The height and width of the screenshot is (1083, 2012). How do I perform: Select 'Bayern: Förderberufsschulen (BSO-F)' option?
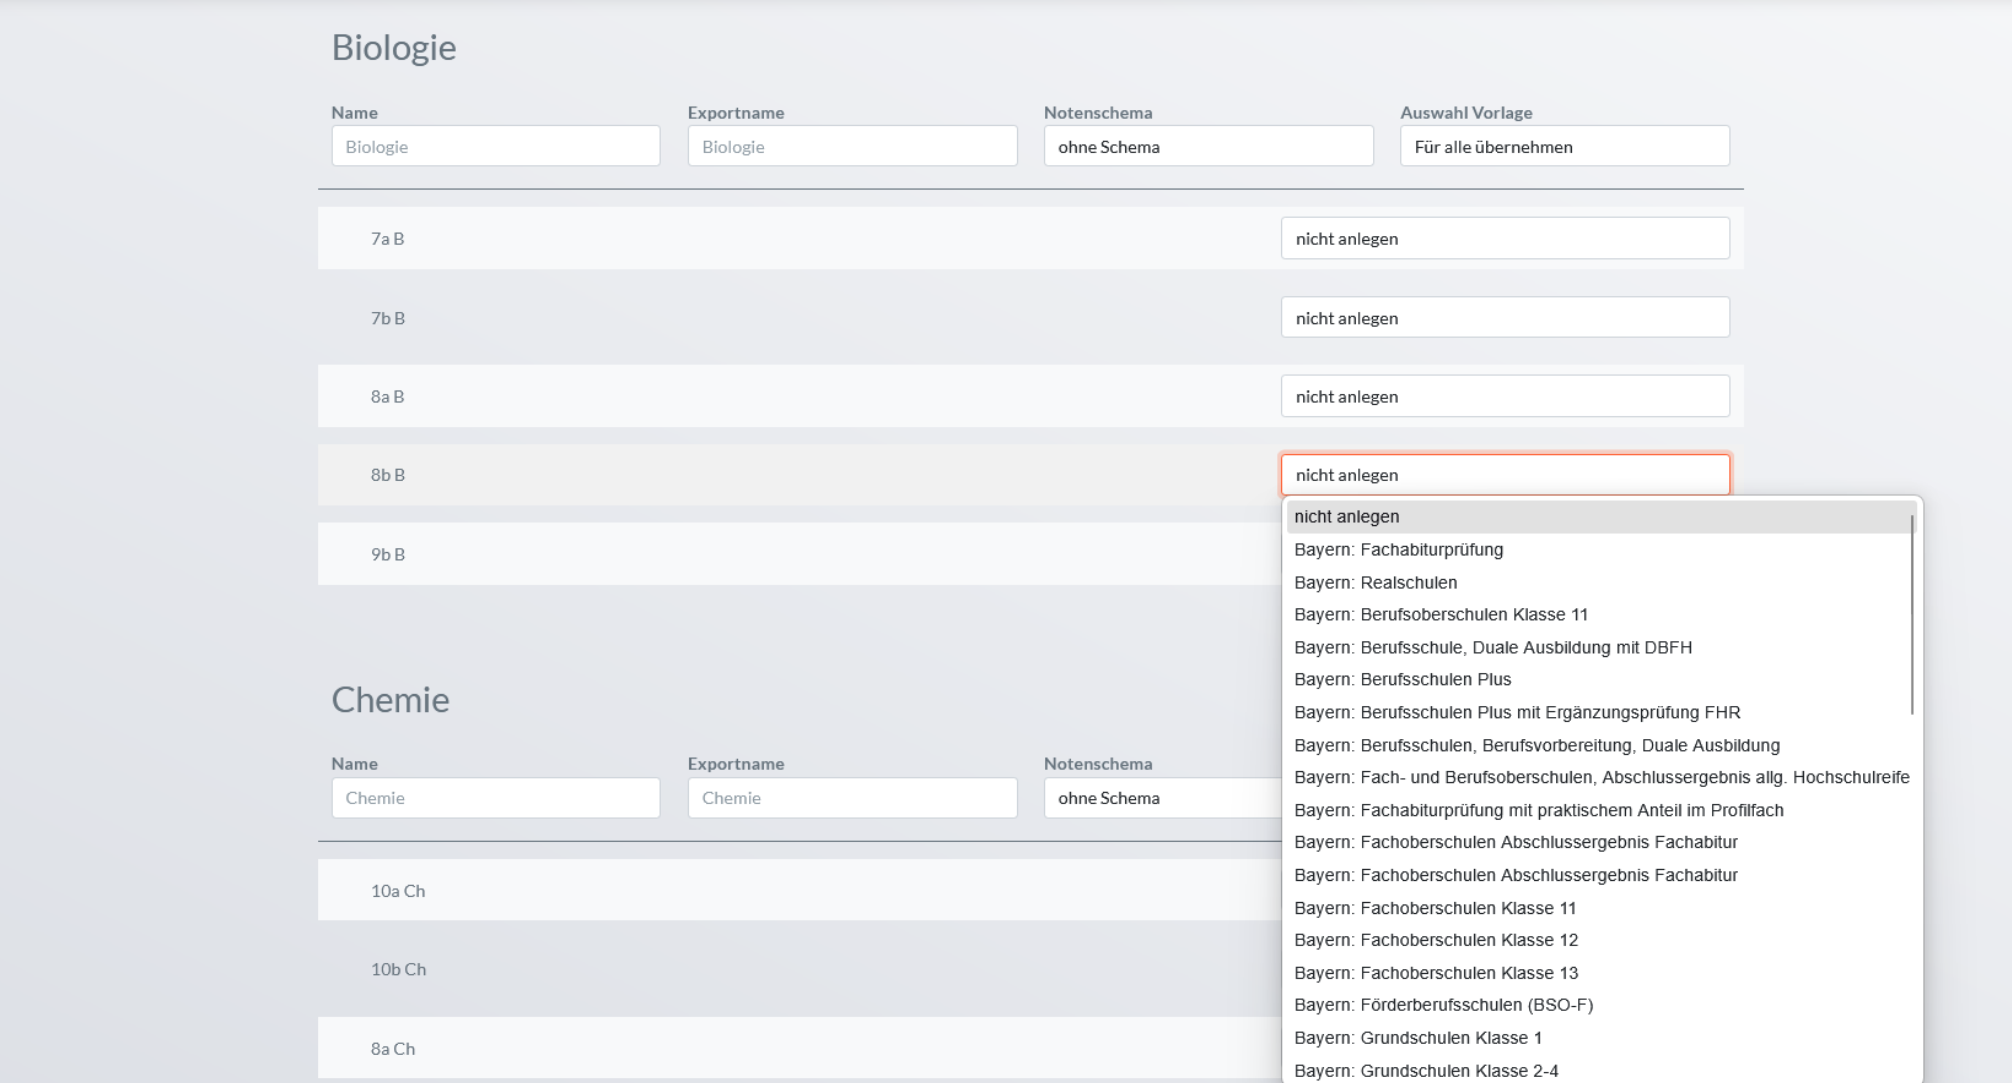[1443, 1005]
